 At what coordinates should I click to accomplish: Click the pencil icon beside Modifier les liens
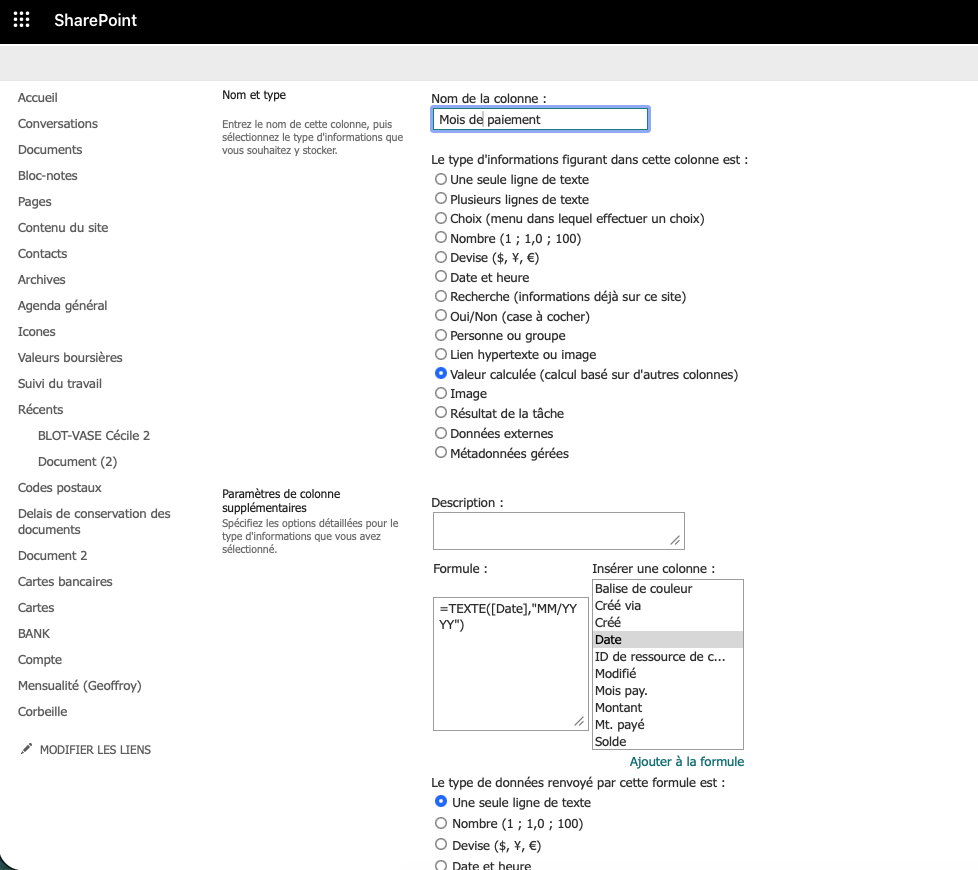click(26, 749)
